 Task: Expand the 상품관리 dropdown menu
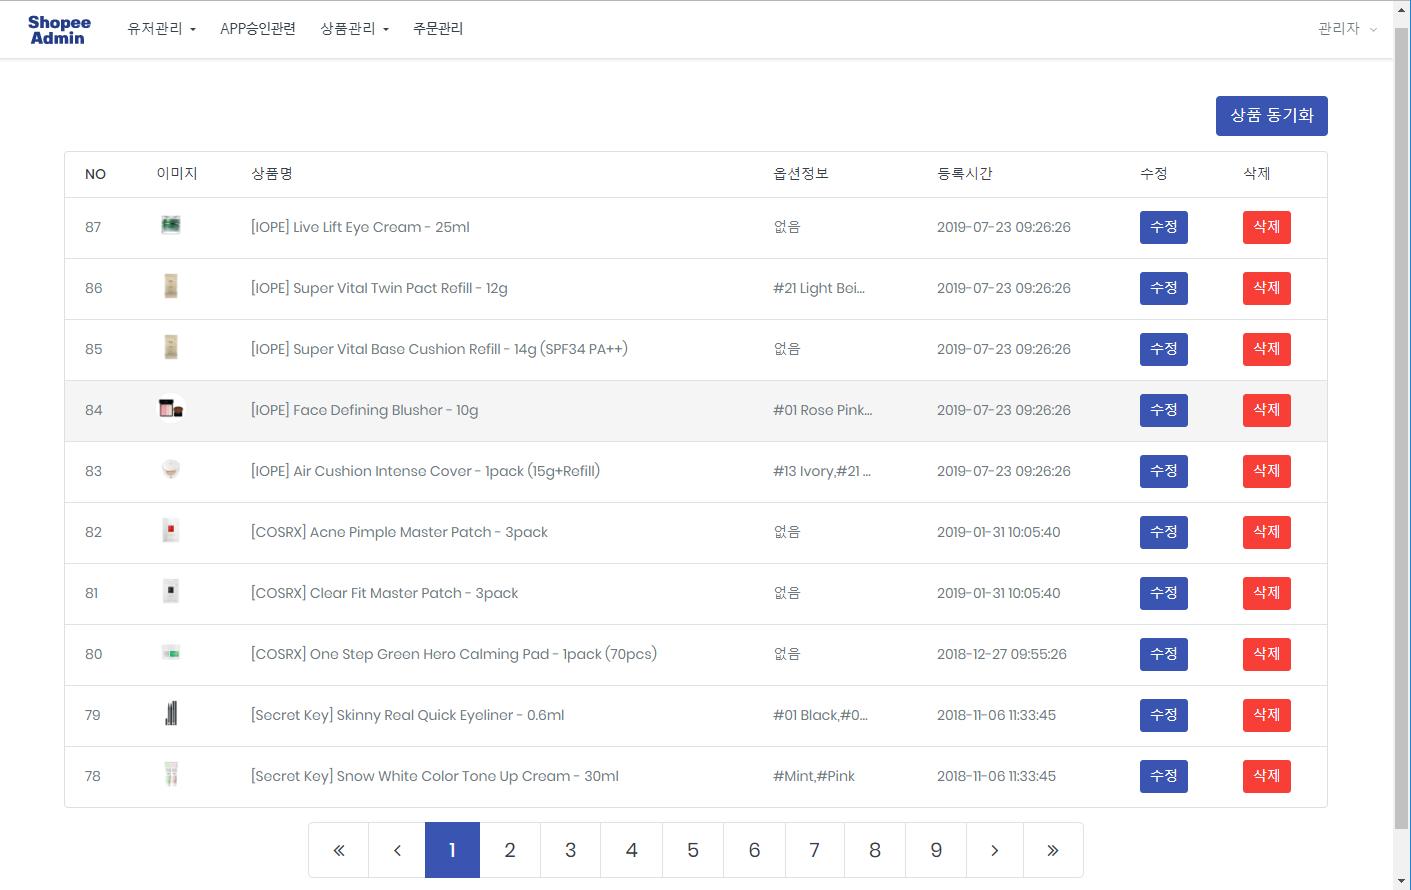[x=354, y=29]
